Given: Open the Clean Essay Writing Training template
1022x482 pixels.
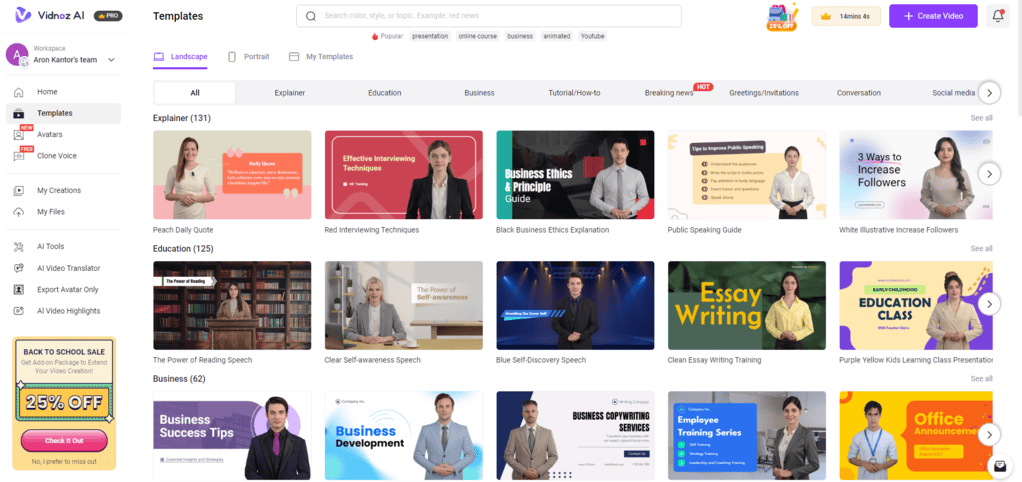Looking at the screenshot, I should (747, 305).
